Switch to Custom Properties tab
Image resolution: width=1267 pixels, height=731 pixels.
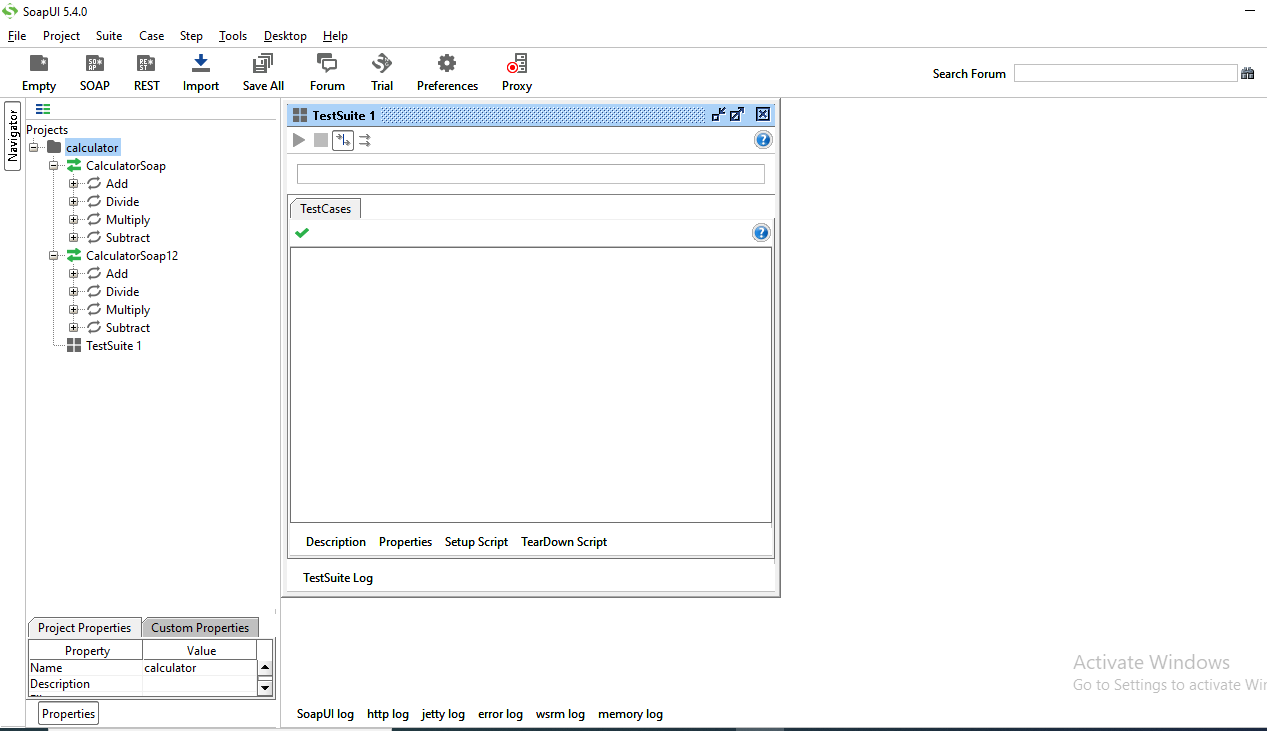[200, 628]
